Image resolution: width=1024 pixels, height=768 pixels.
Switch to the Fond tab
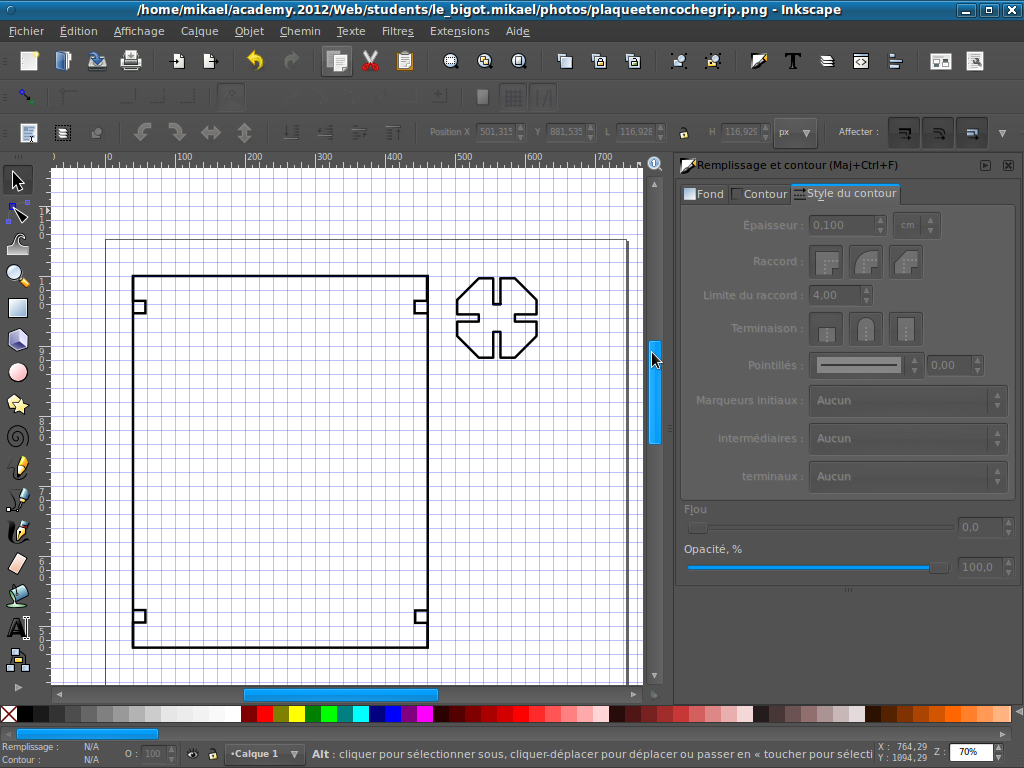pos(703,194)
